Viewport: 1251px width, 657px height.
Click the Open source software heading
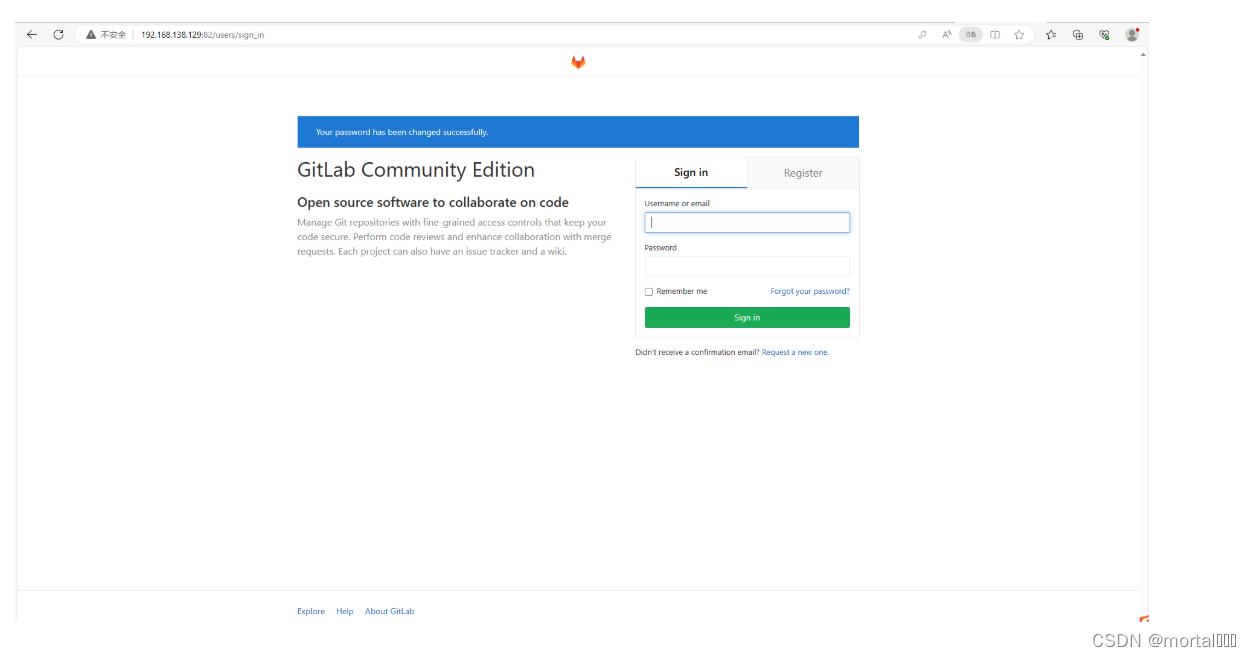(433, 202)
